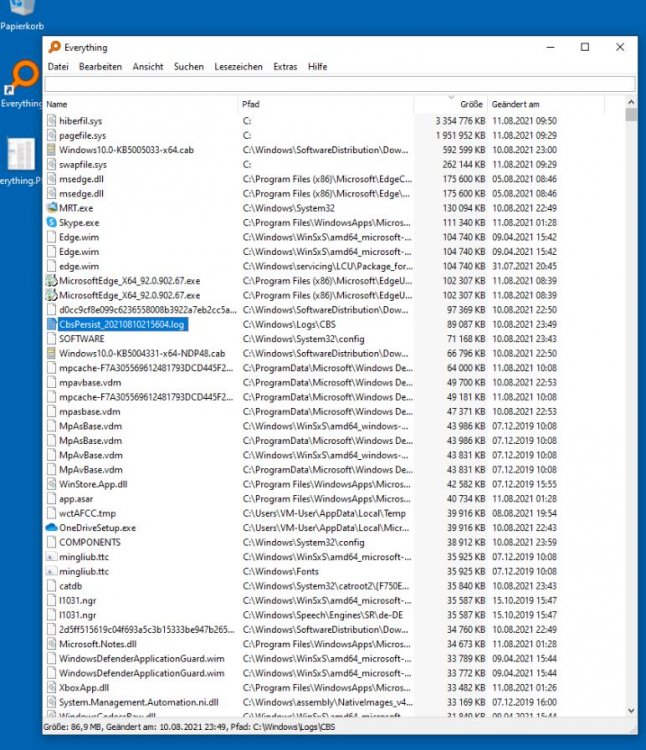Select the mpasbase.vdm file name
Viewport: 646px width, 750px height.
click(89, 411)
